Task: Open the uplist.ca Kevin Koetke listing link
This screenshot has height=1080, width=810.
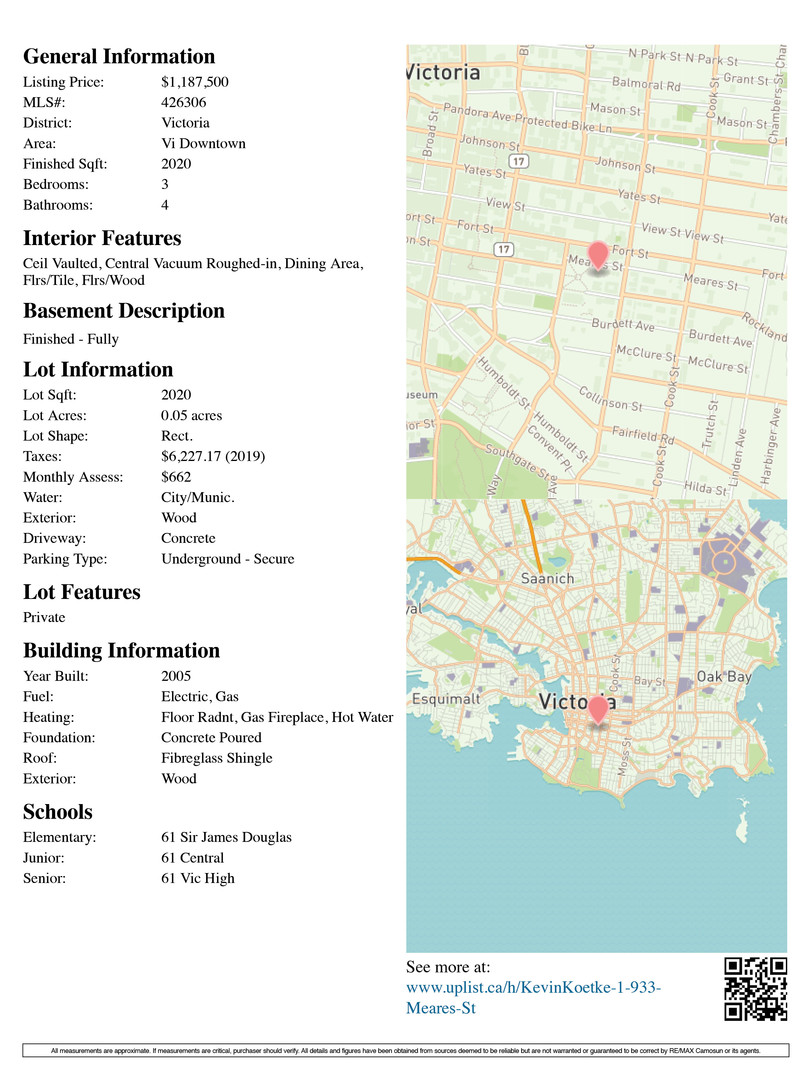Action: coord(533,997)
